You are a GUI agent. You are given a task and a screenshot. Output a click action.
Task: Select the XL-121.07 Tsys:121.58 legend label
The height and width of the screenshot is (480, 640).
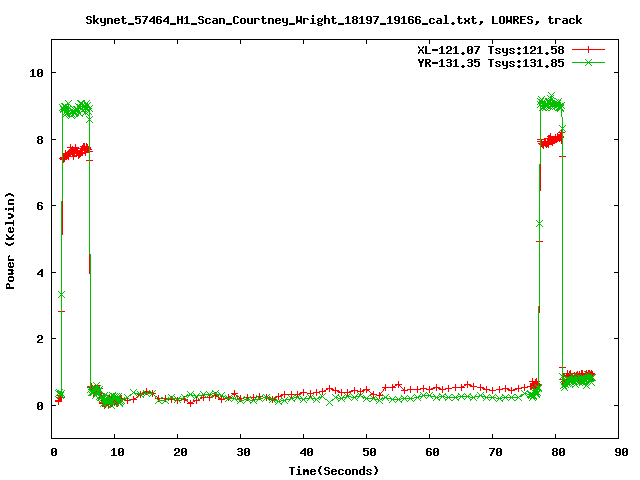491,50
